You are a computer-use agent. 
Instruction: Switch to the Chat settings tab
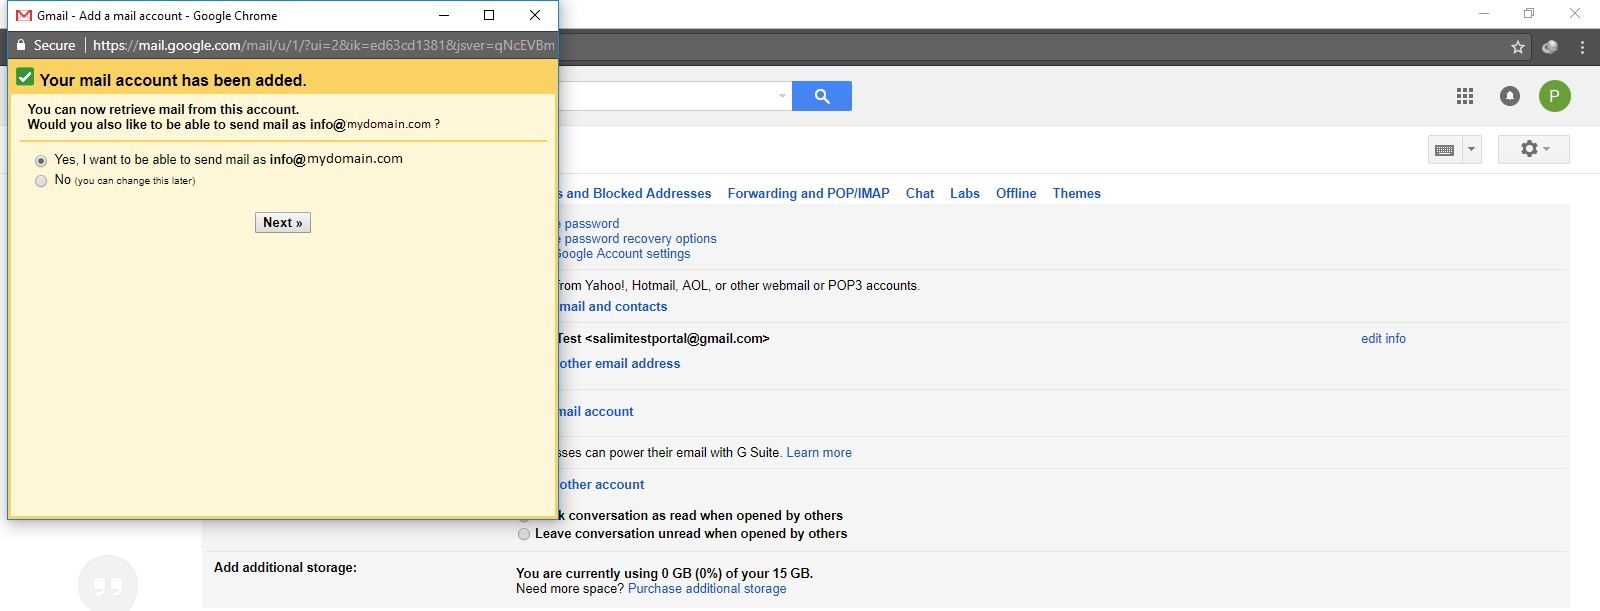coord(920,194)
